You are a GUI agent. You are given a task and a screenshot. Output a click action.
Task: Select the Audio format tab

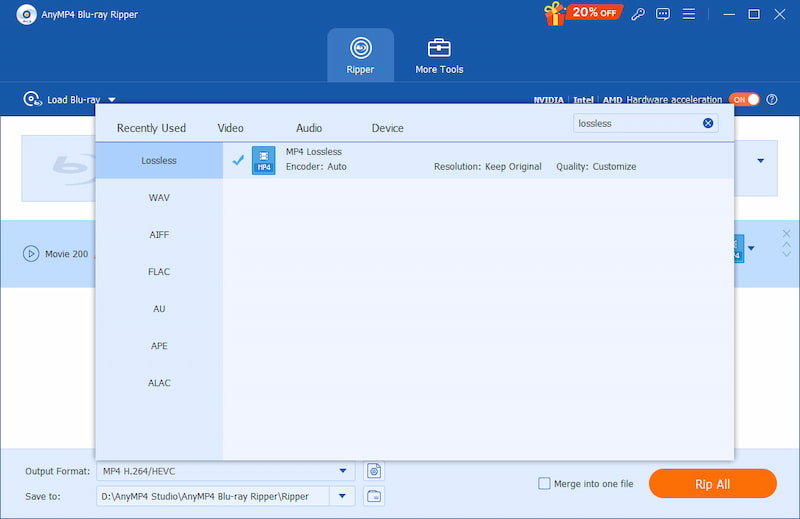pyautogui.click(x=309, y=128)
